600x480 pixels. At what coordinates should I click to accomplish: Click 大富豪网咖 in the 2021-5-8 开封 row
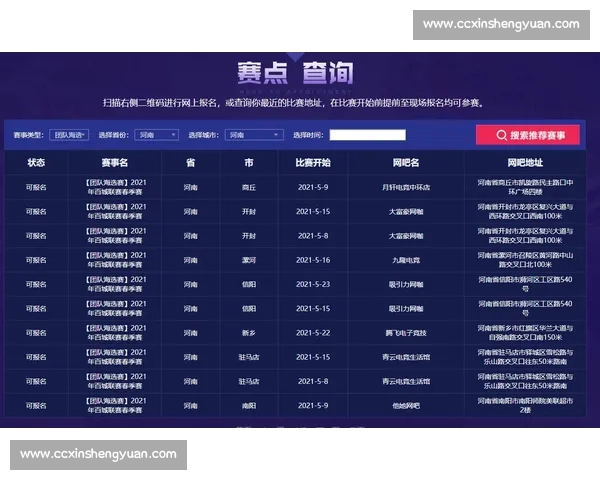[x=406, y=236]
